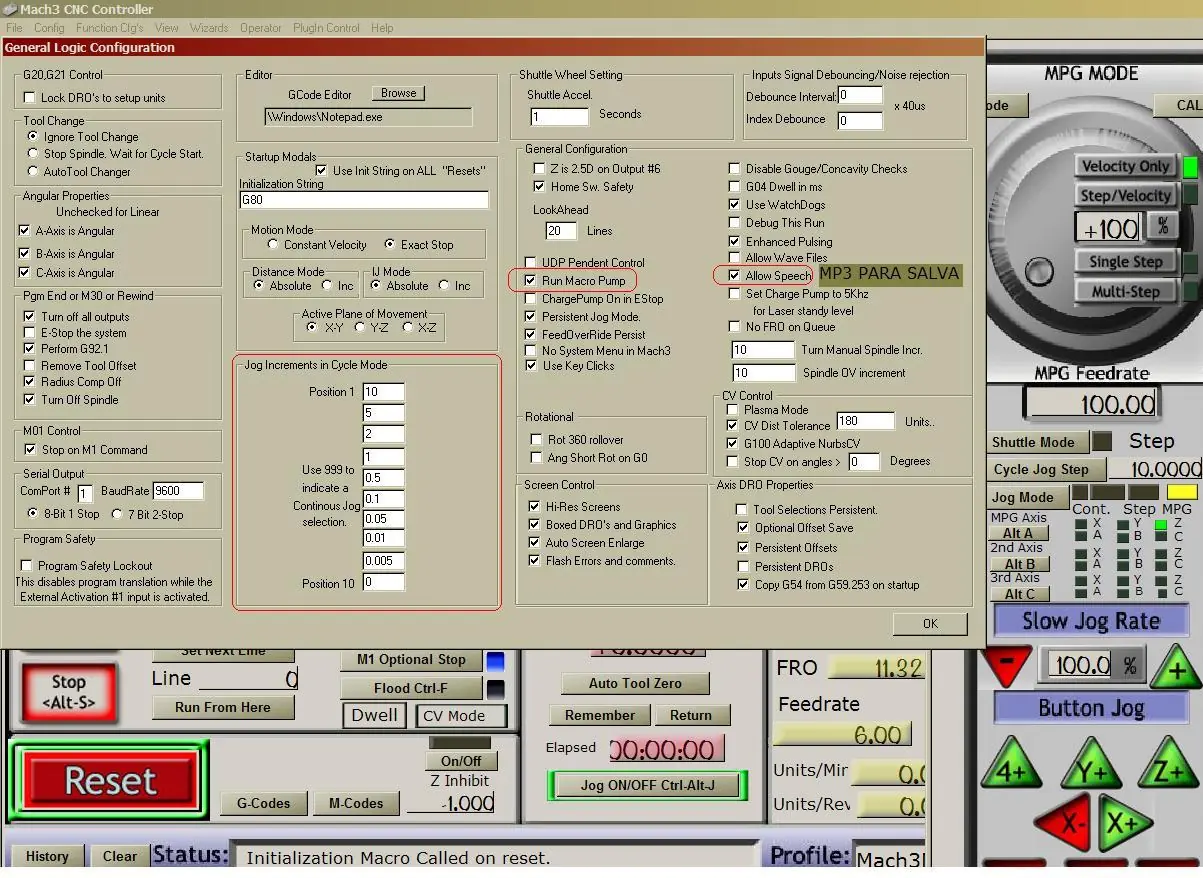Toggle Use WatchDogs checkbox
Viewport: 1203px width, 878px height.
click(735, 205)
